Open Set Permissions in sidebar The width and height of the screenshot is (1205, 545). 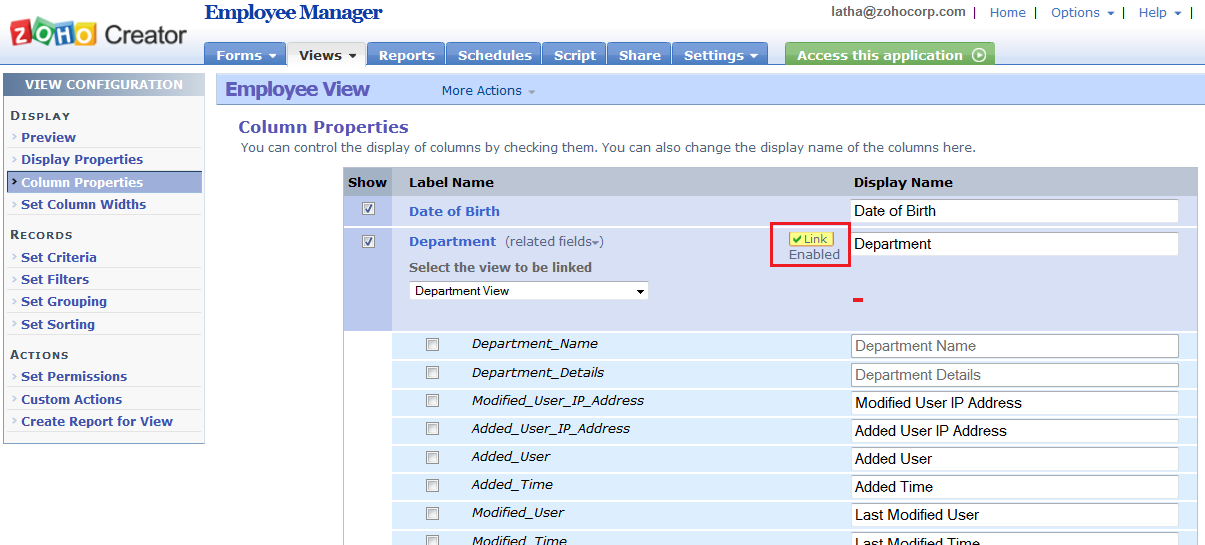click(74, 376)
